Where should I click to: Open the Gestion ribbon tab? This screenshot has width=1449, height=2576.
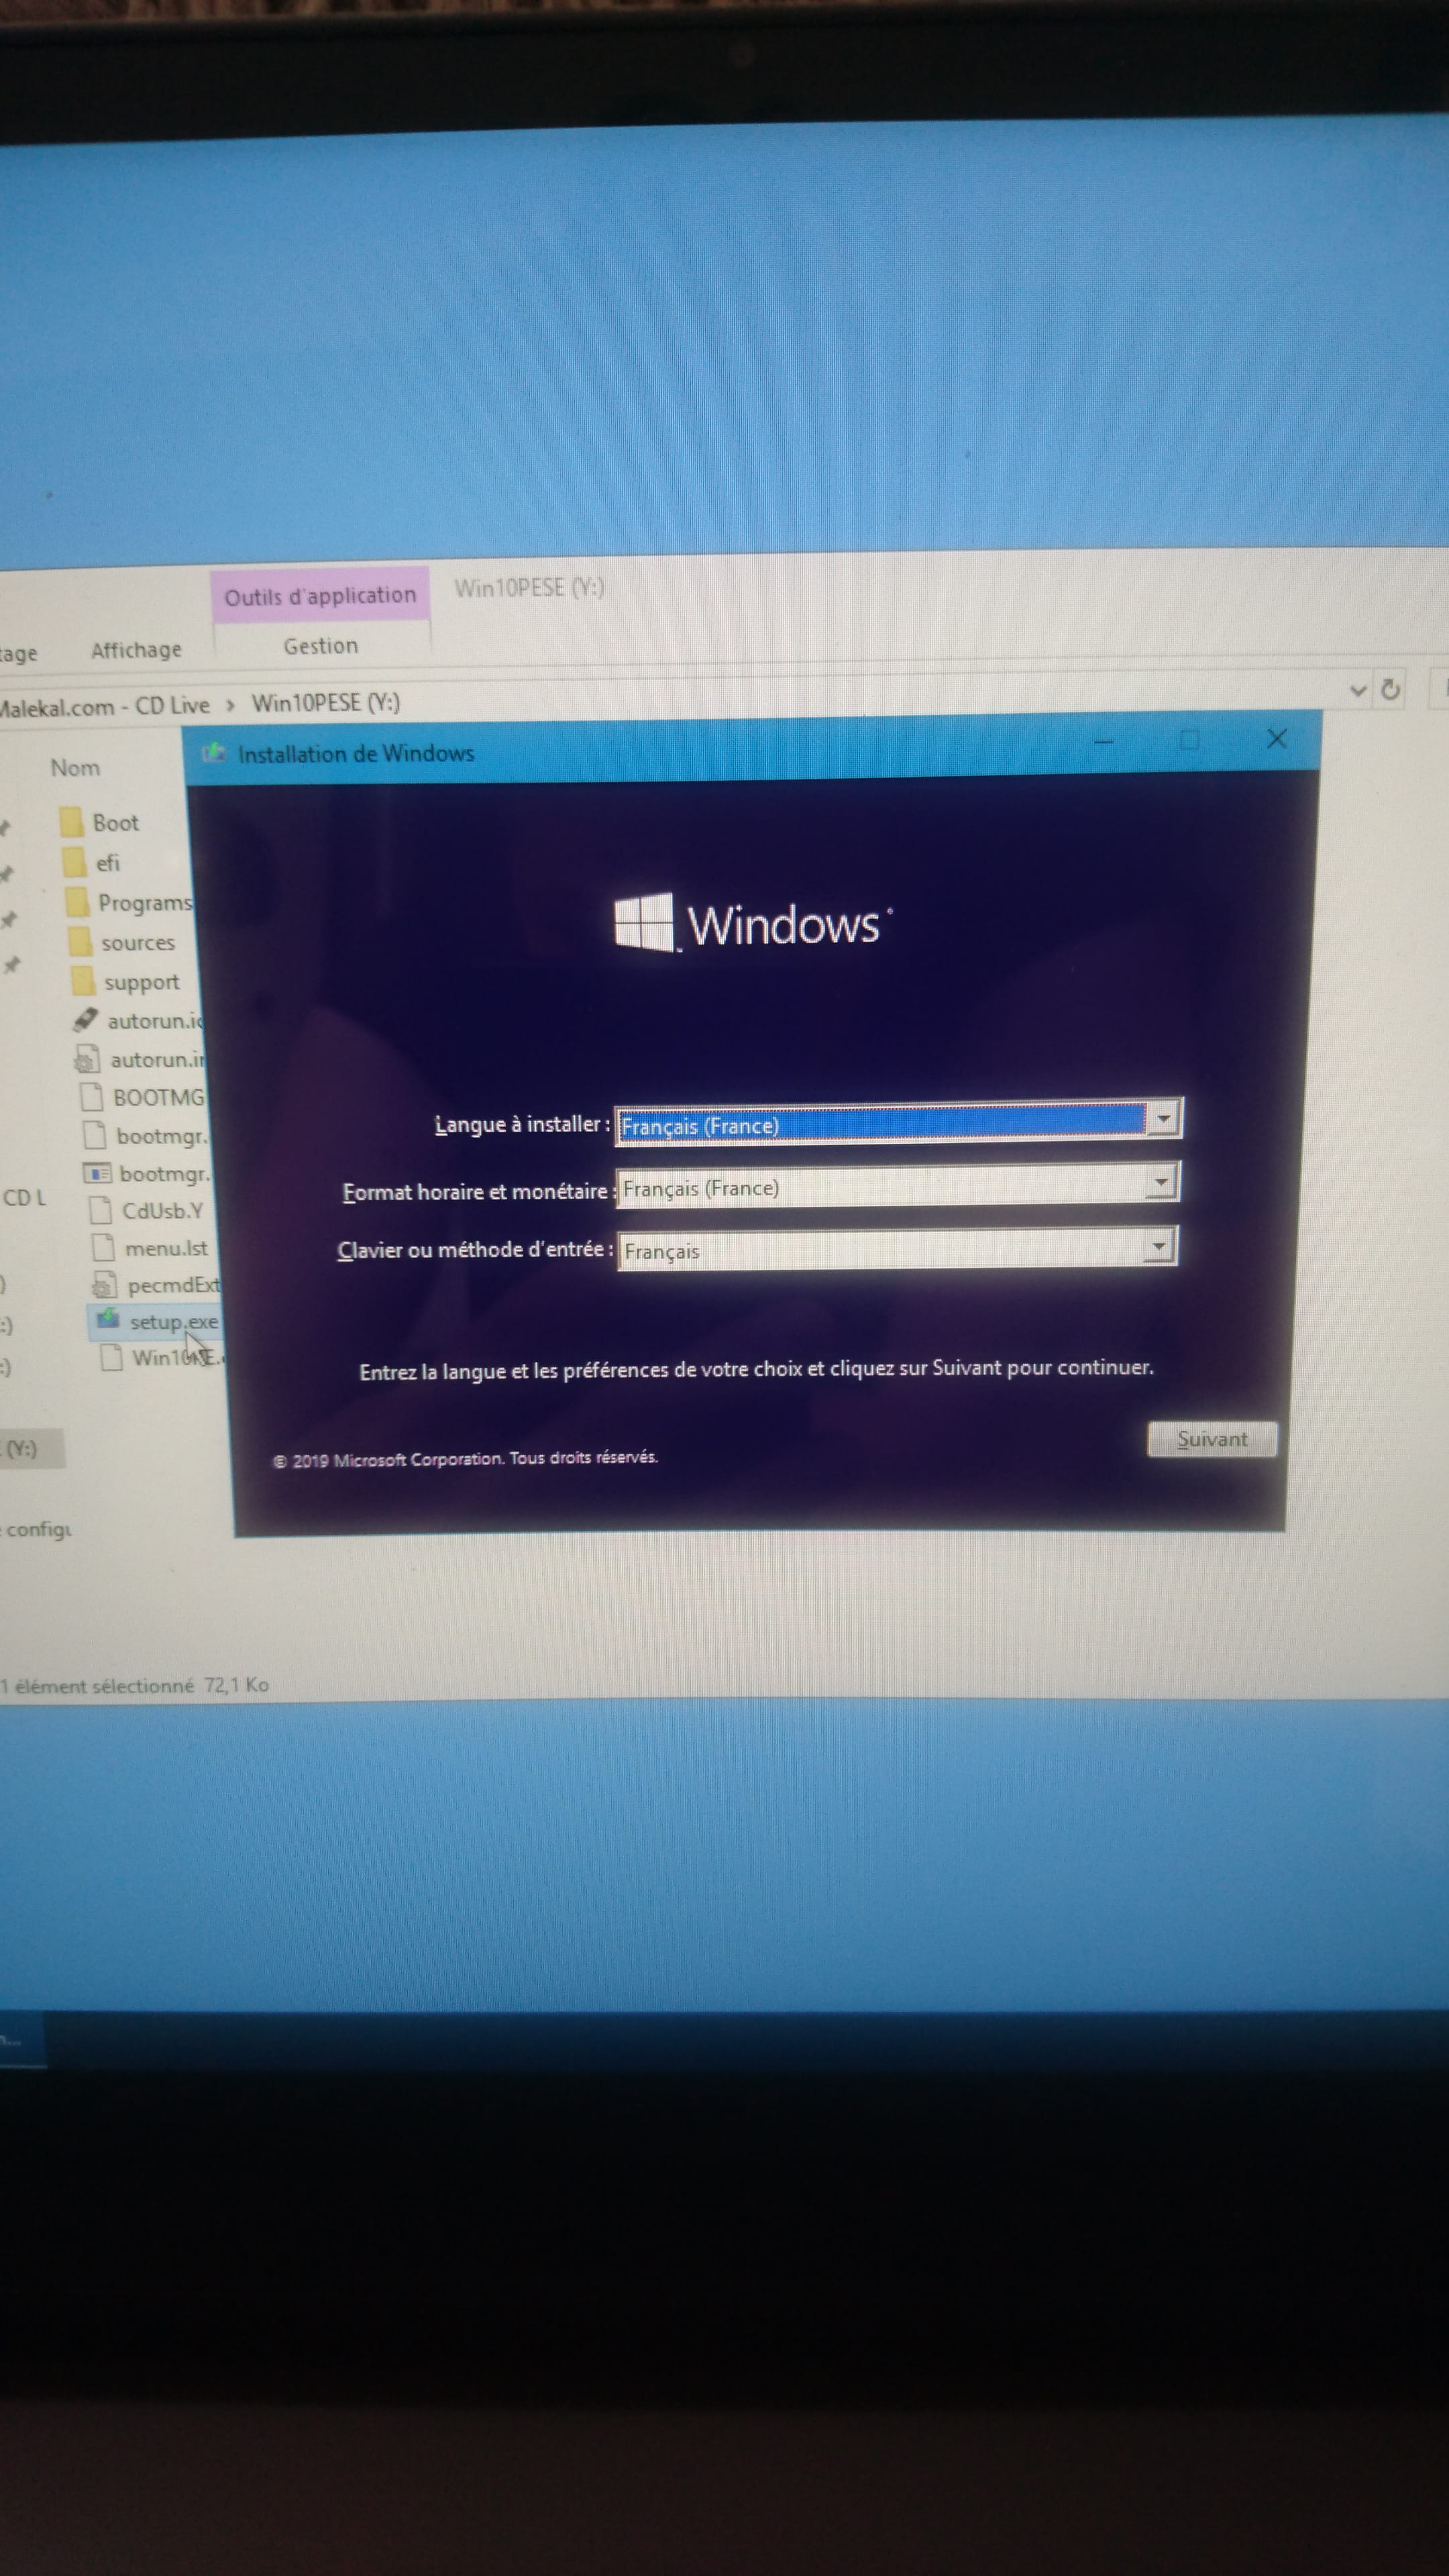321,646
